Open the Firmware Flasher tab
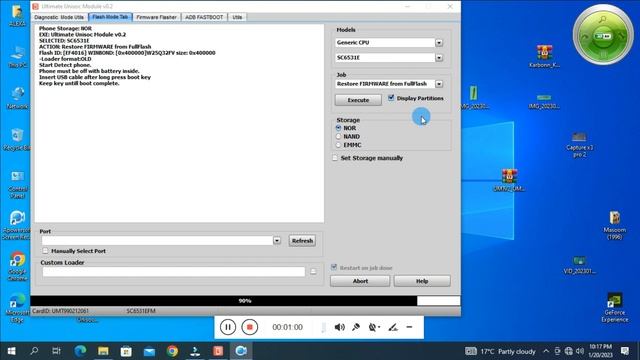The height and width of the screenshot is (360, 640). point(156,17)
